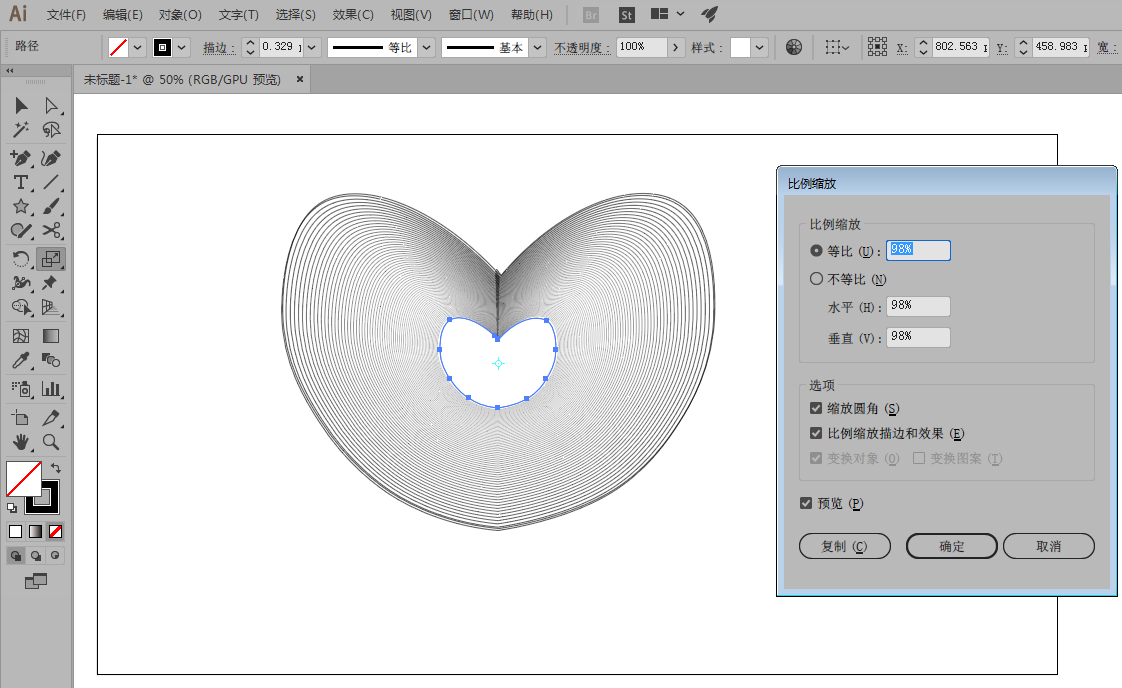The image size is (1122, 688).
Task: Click the 描边 stroke panel link
Action: (218, 48)
